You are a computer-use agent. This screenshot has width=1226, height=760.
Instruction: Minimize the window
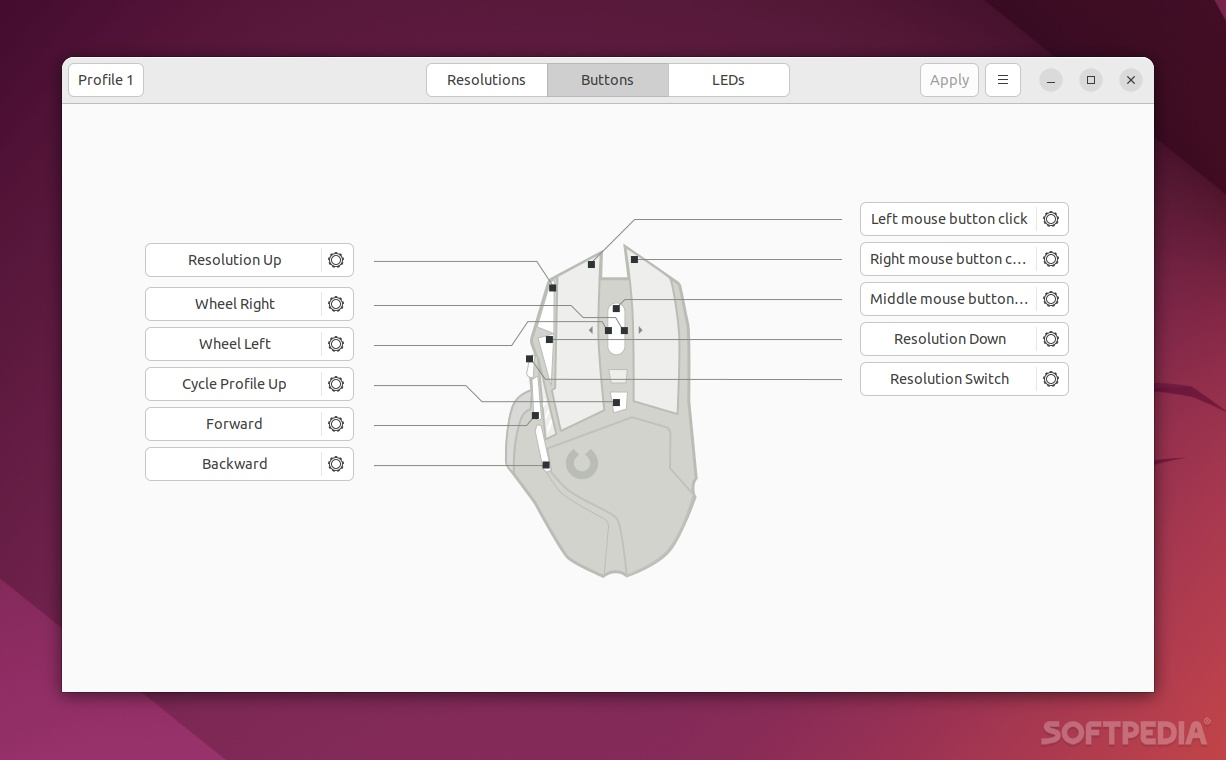click(1050, 80)
